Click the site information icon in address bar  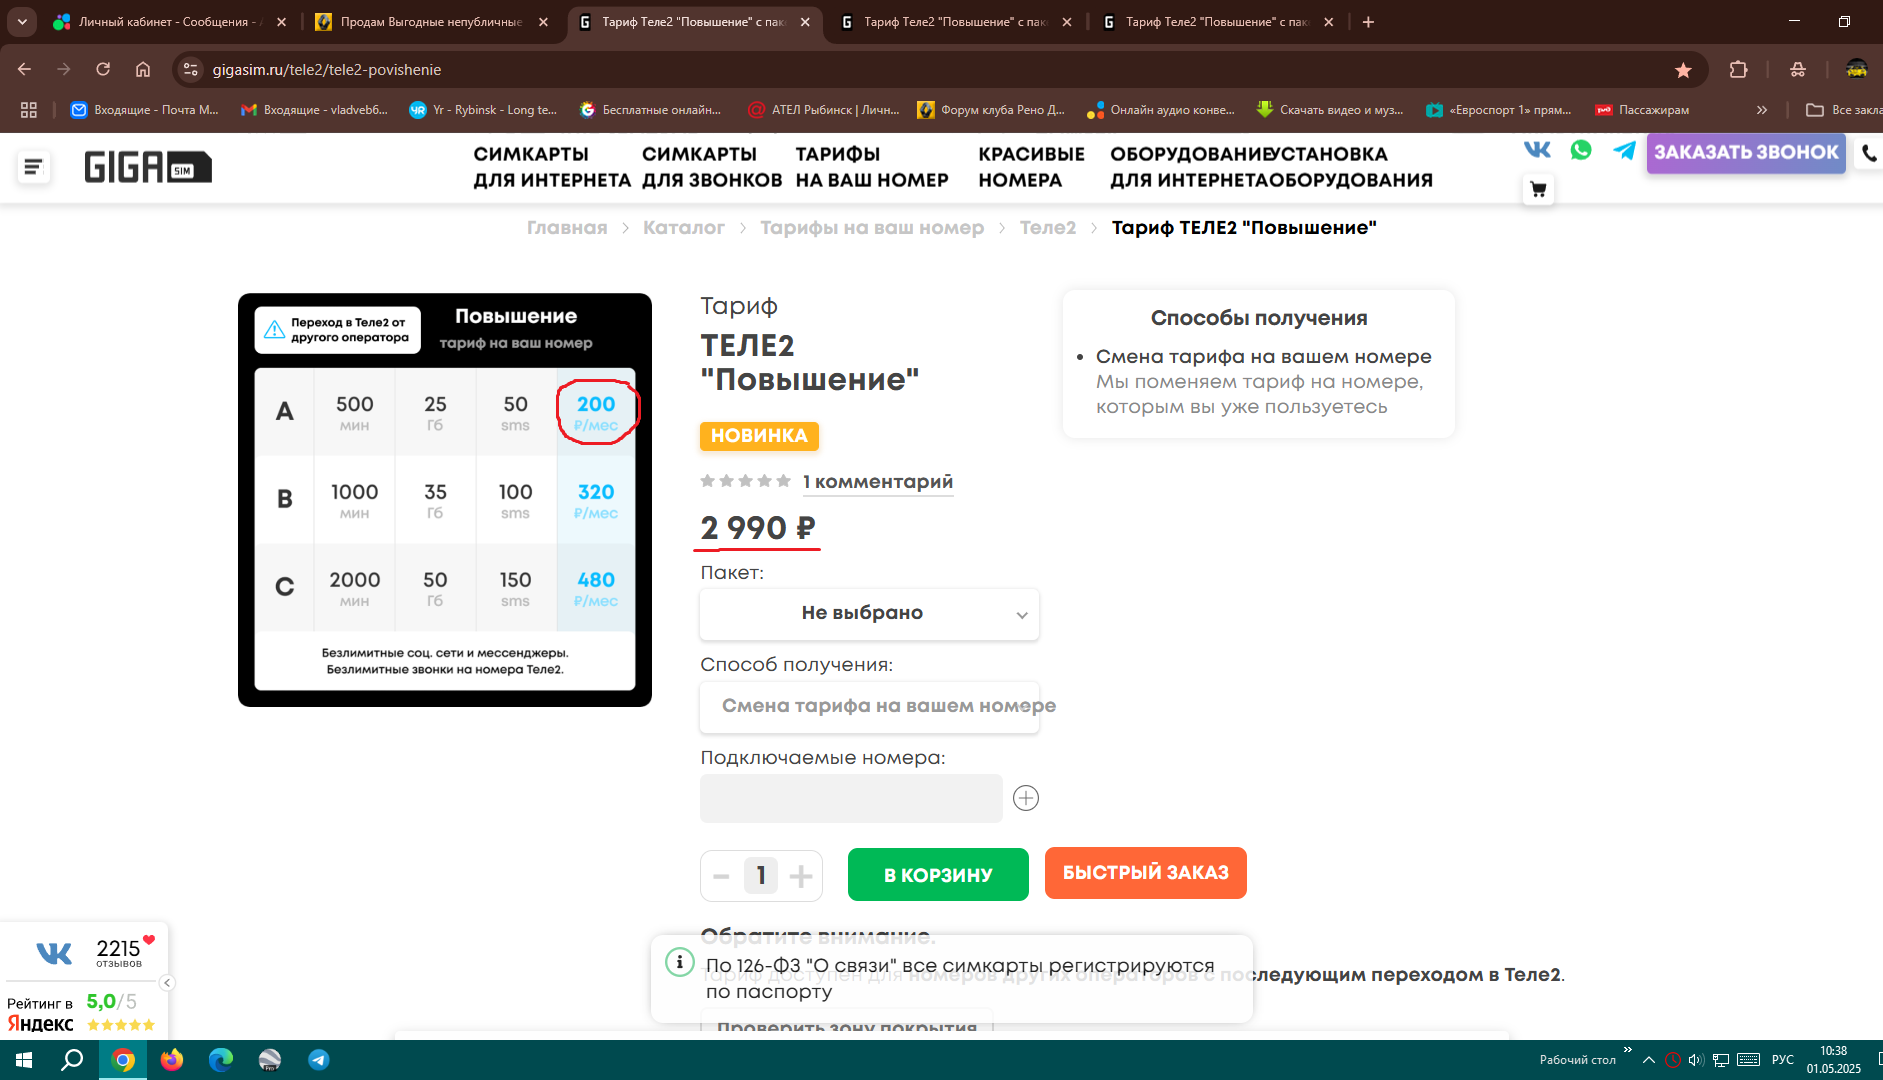coord(191,70)
